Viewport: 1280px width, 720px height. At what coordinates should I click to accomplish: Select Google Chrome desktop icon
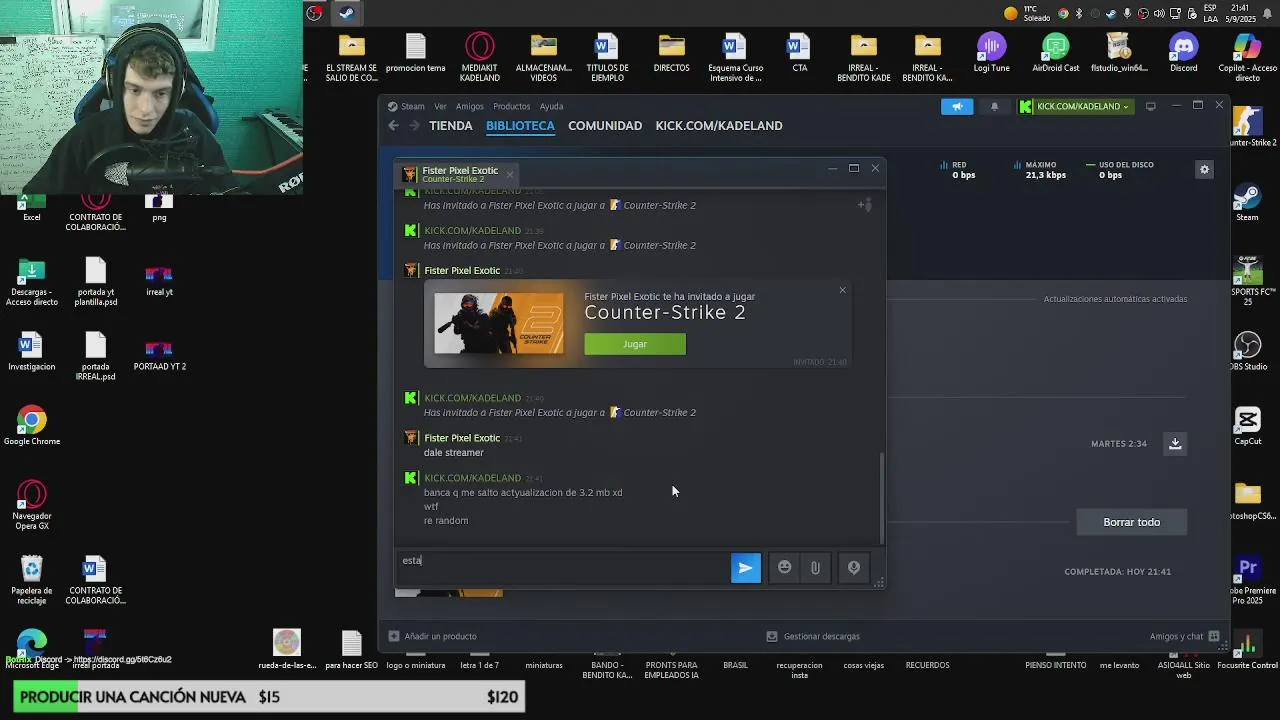pos(32,426)
